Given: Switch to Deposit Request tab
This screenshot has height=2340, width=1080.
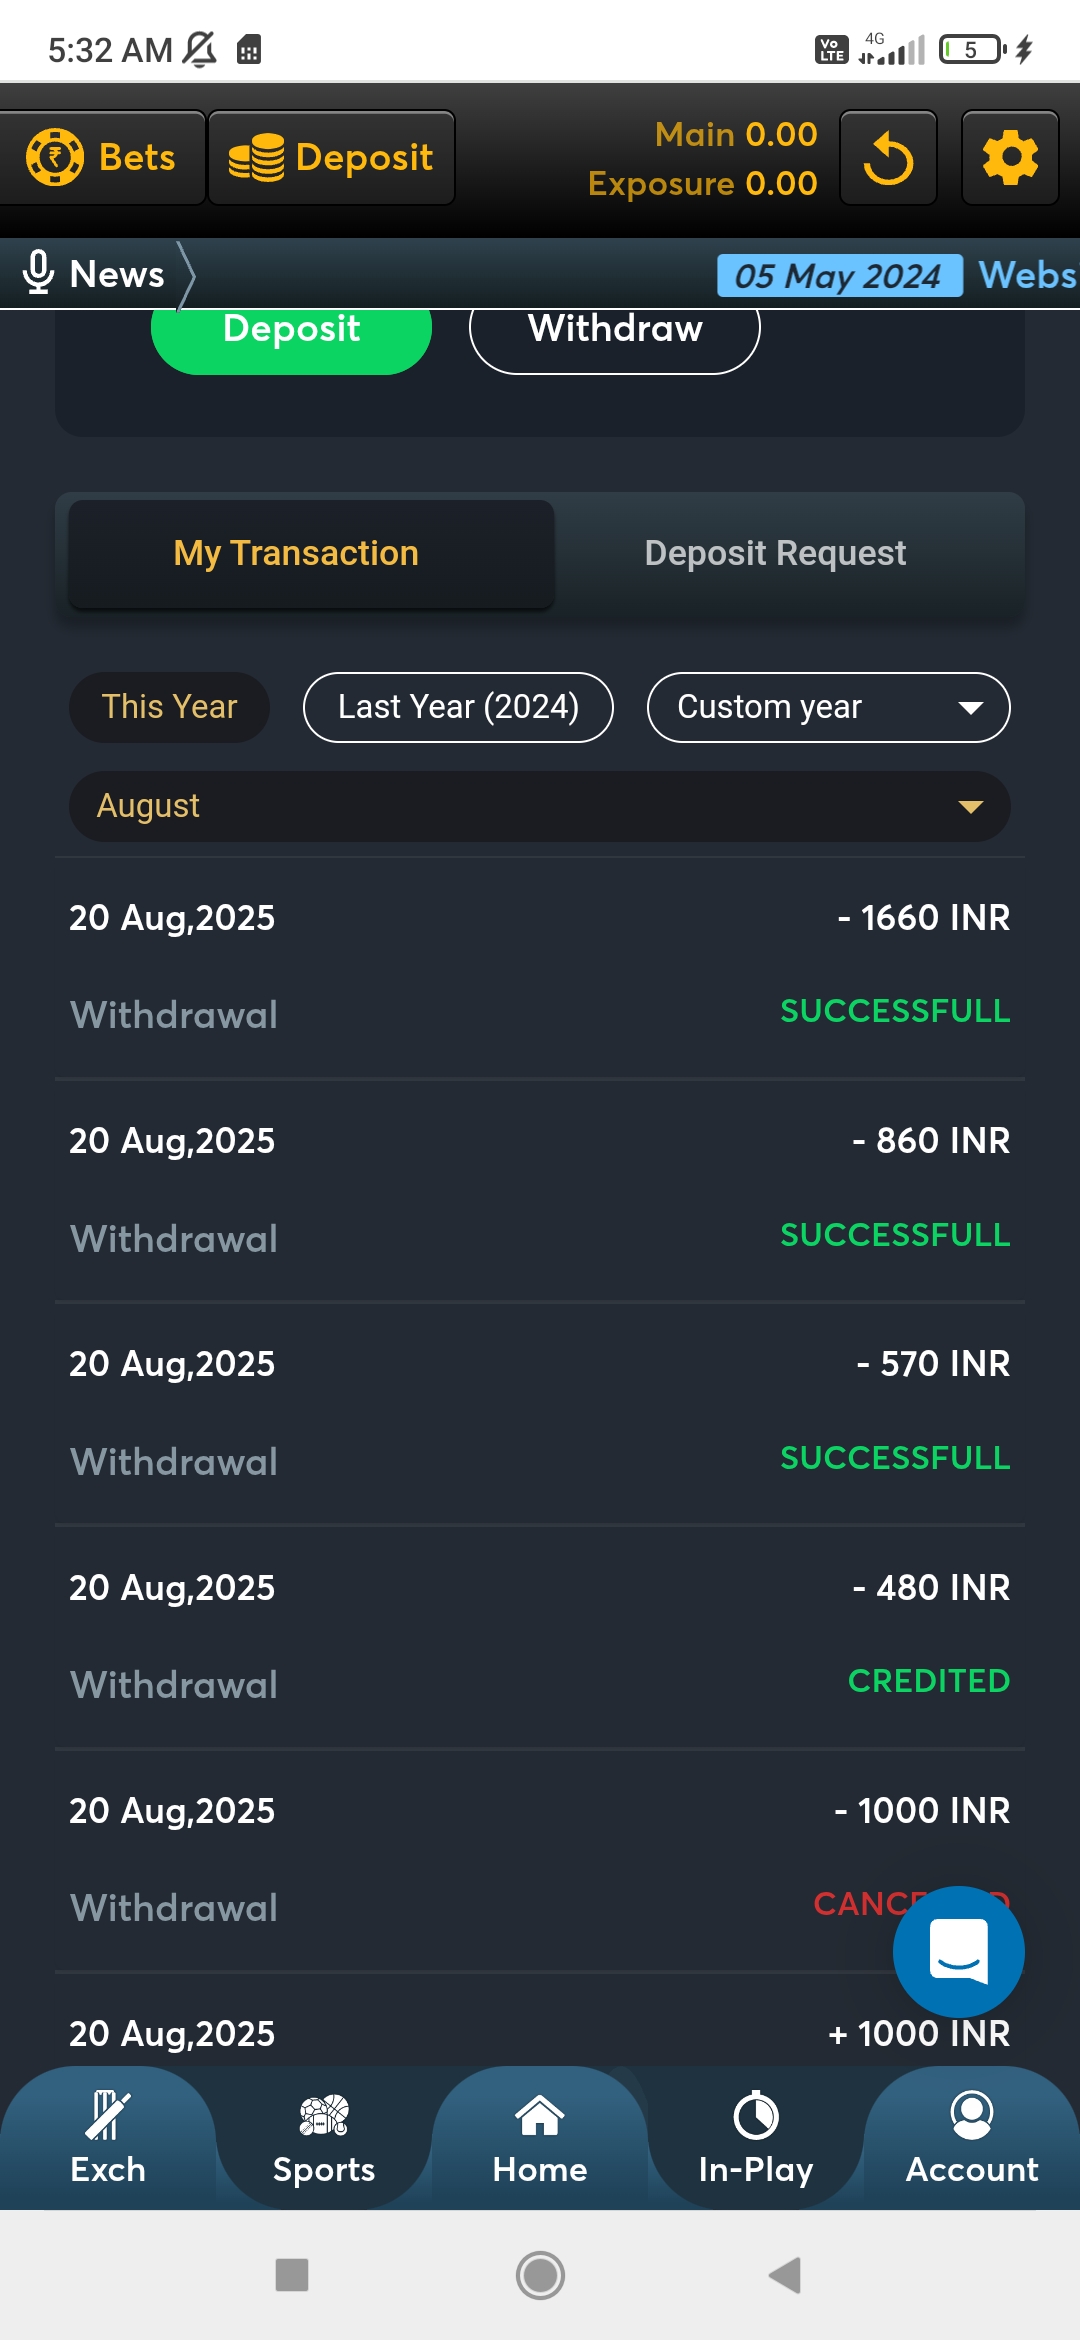Looking at the screenshot, I should [x=775, y=553].
